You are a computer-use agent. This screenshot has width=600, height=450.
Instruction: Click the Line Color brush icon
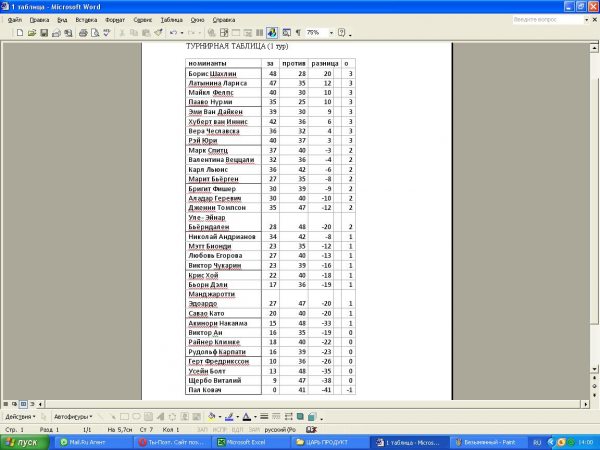(x=228, y=416)
